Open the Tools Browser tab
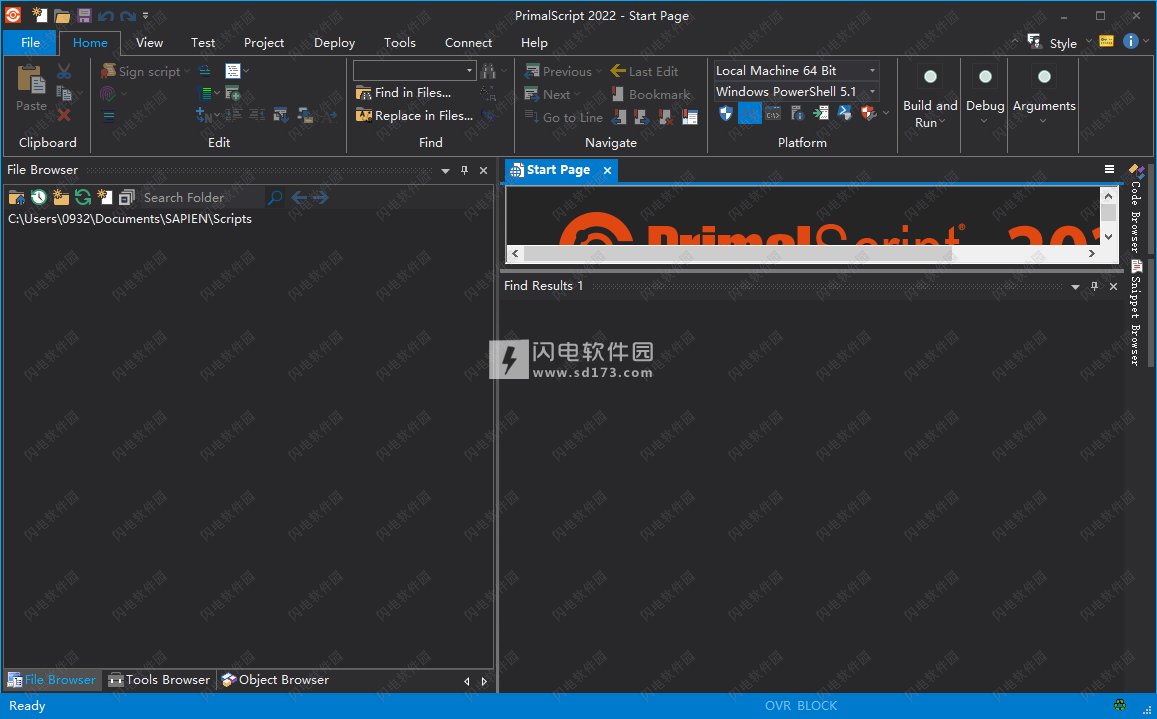This screenshot has width=1157, height=719. click(x=159, y=680)
